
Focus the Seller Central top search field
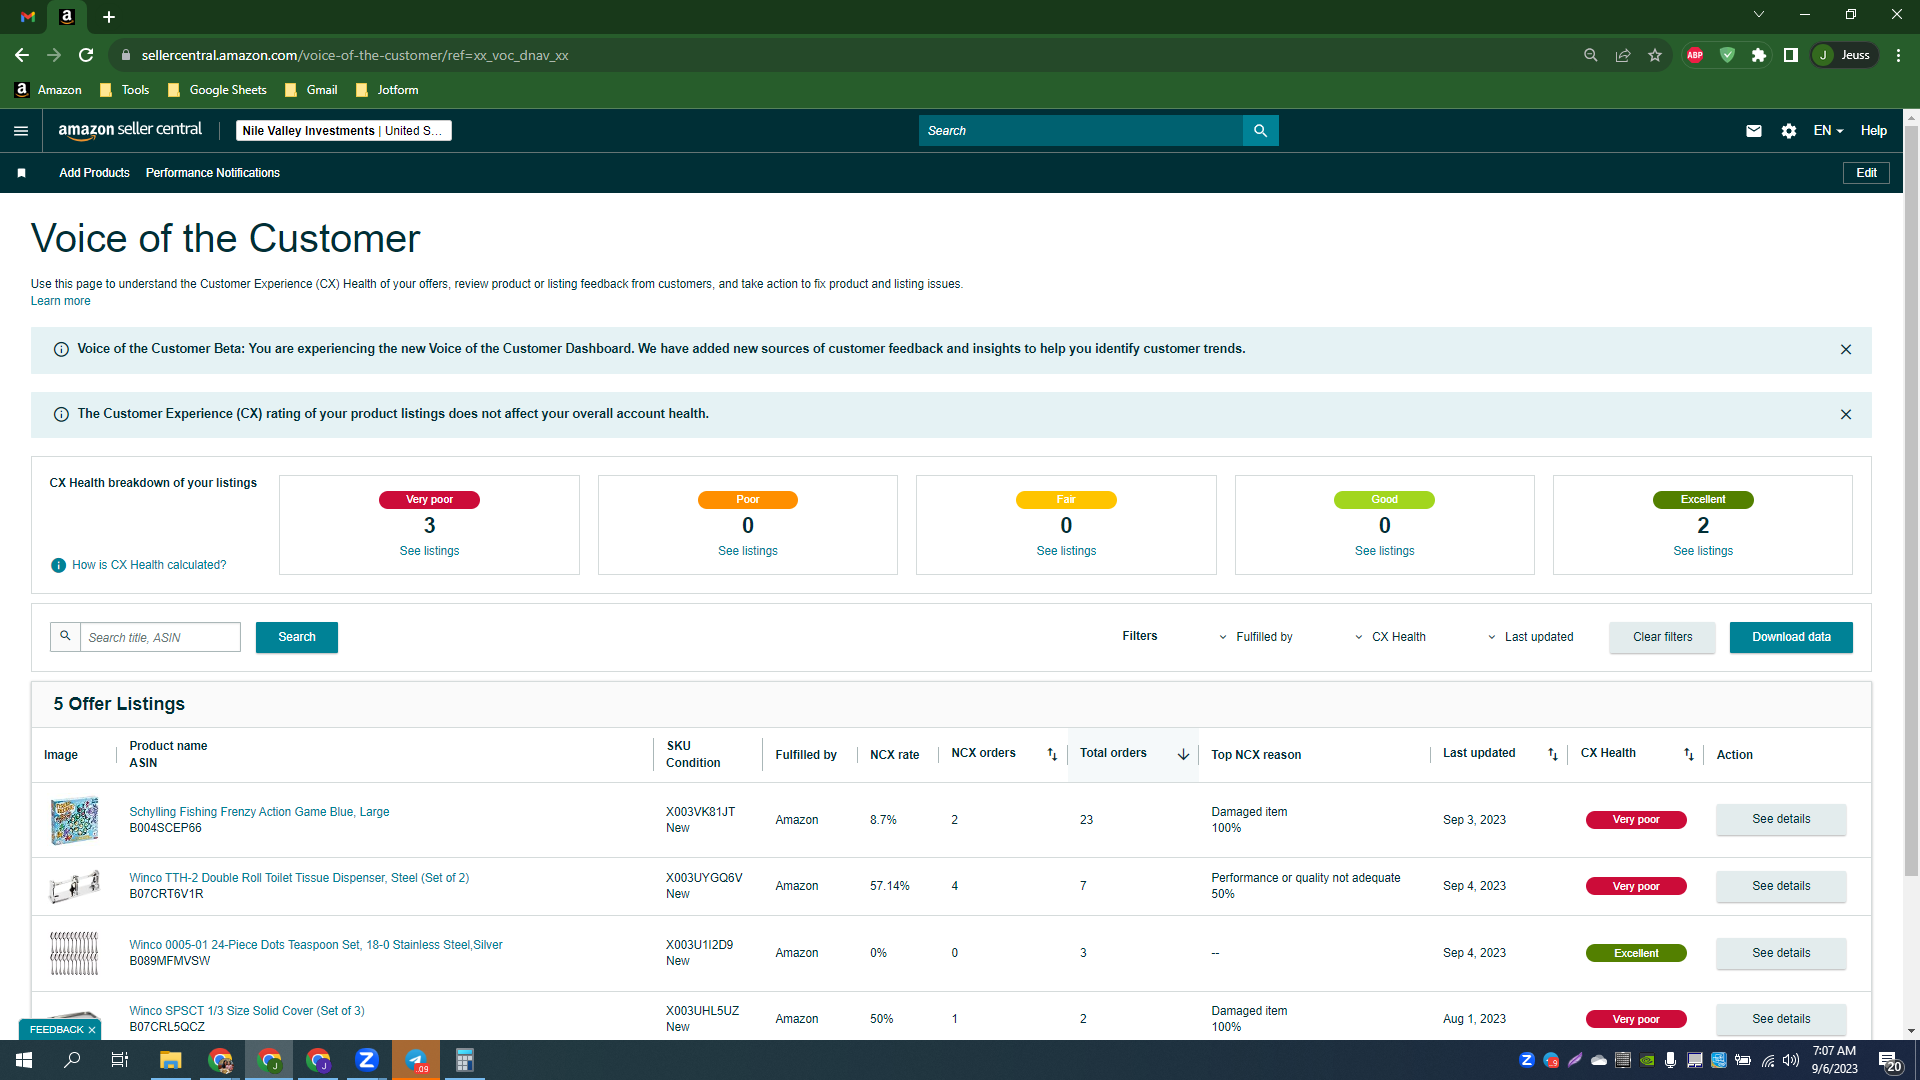click(x=1080, y=131)
